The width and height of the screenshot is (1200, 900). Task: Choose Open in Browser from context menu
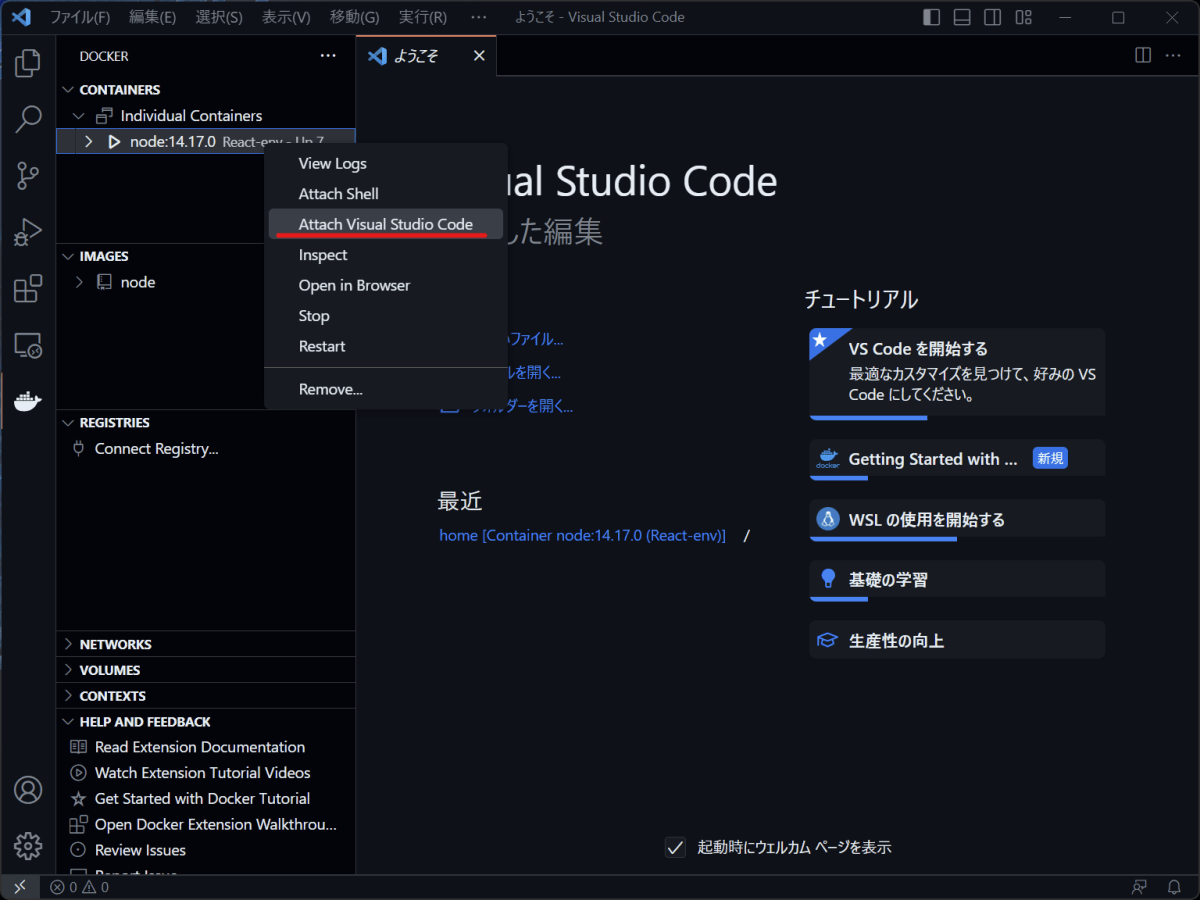coord(386,285)
